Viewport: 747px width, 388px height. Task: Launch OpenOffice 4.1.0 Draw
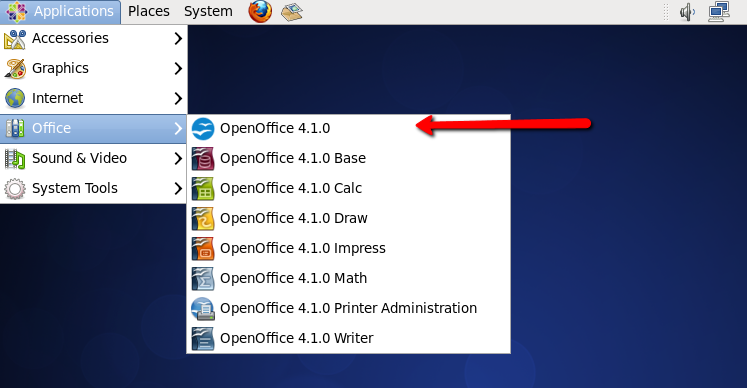point(348,219)
